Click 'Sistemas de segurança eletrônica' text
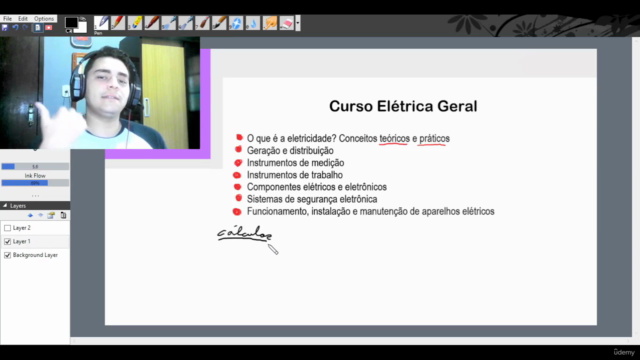This screenshot has height=360, width=640. pyautogui.click(x=312, y=199)
